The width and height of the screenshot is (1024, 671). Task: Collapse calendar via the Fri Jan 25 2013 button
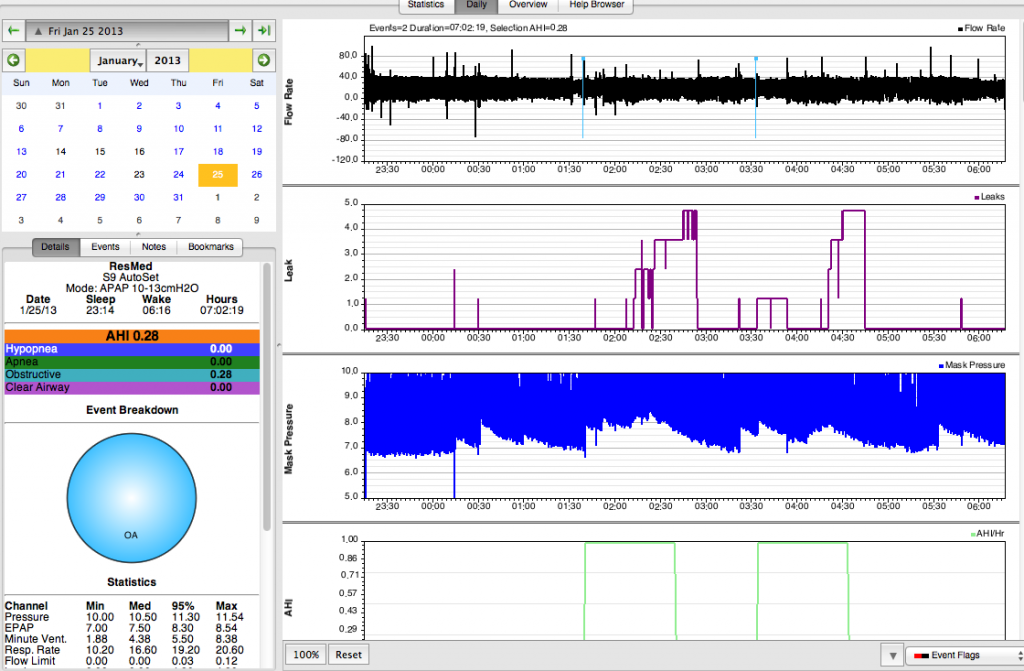[x=127, y=31]
